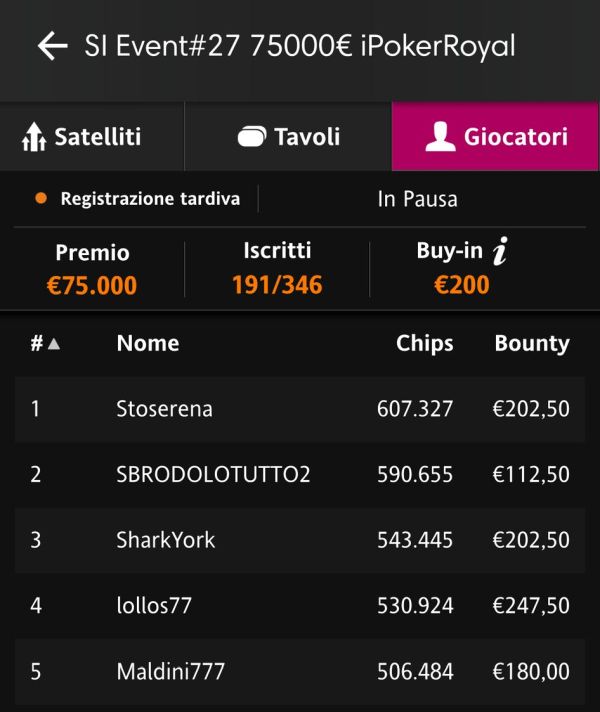This screenshot has height=712, width=600.
Task: Click the orange late registration dot
Action: [x=41, y=198]
